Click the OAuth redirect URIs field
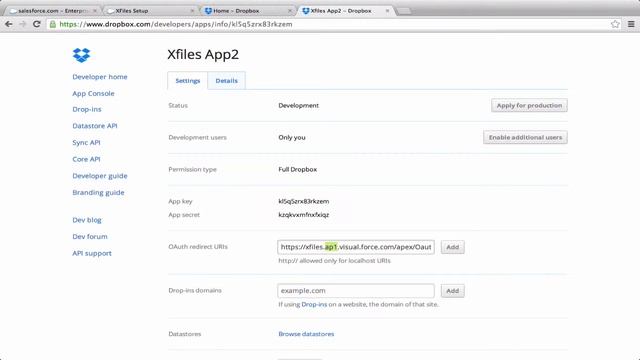 pyautogui.click(x=356, y=247)
